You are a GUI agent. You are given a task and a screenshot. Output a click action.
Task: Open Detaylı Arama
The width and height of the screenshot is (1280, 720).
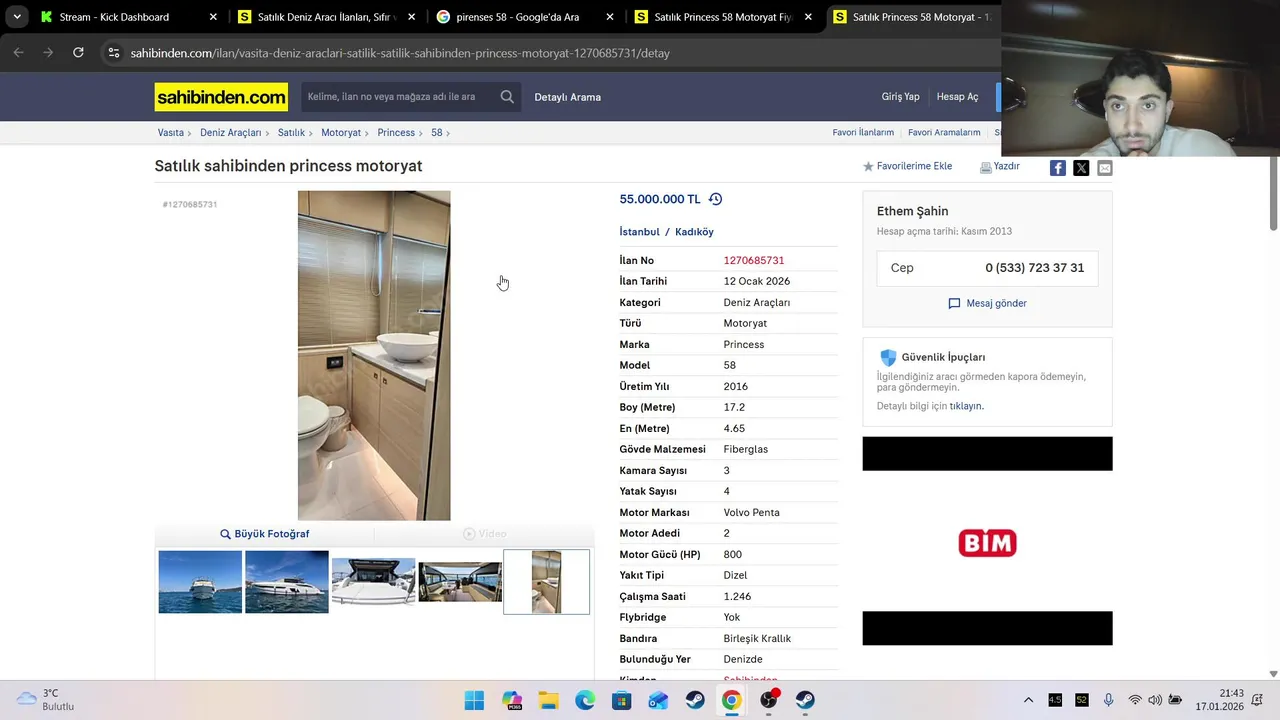click(x=567, y=97)
